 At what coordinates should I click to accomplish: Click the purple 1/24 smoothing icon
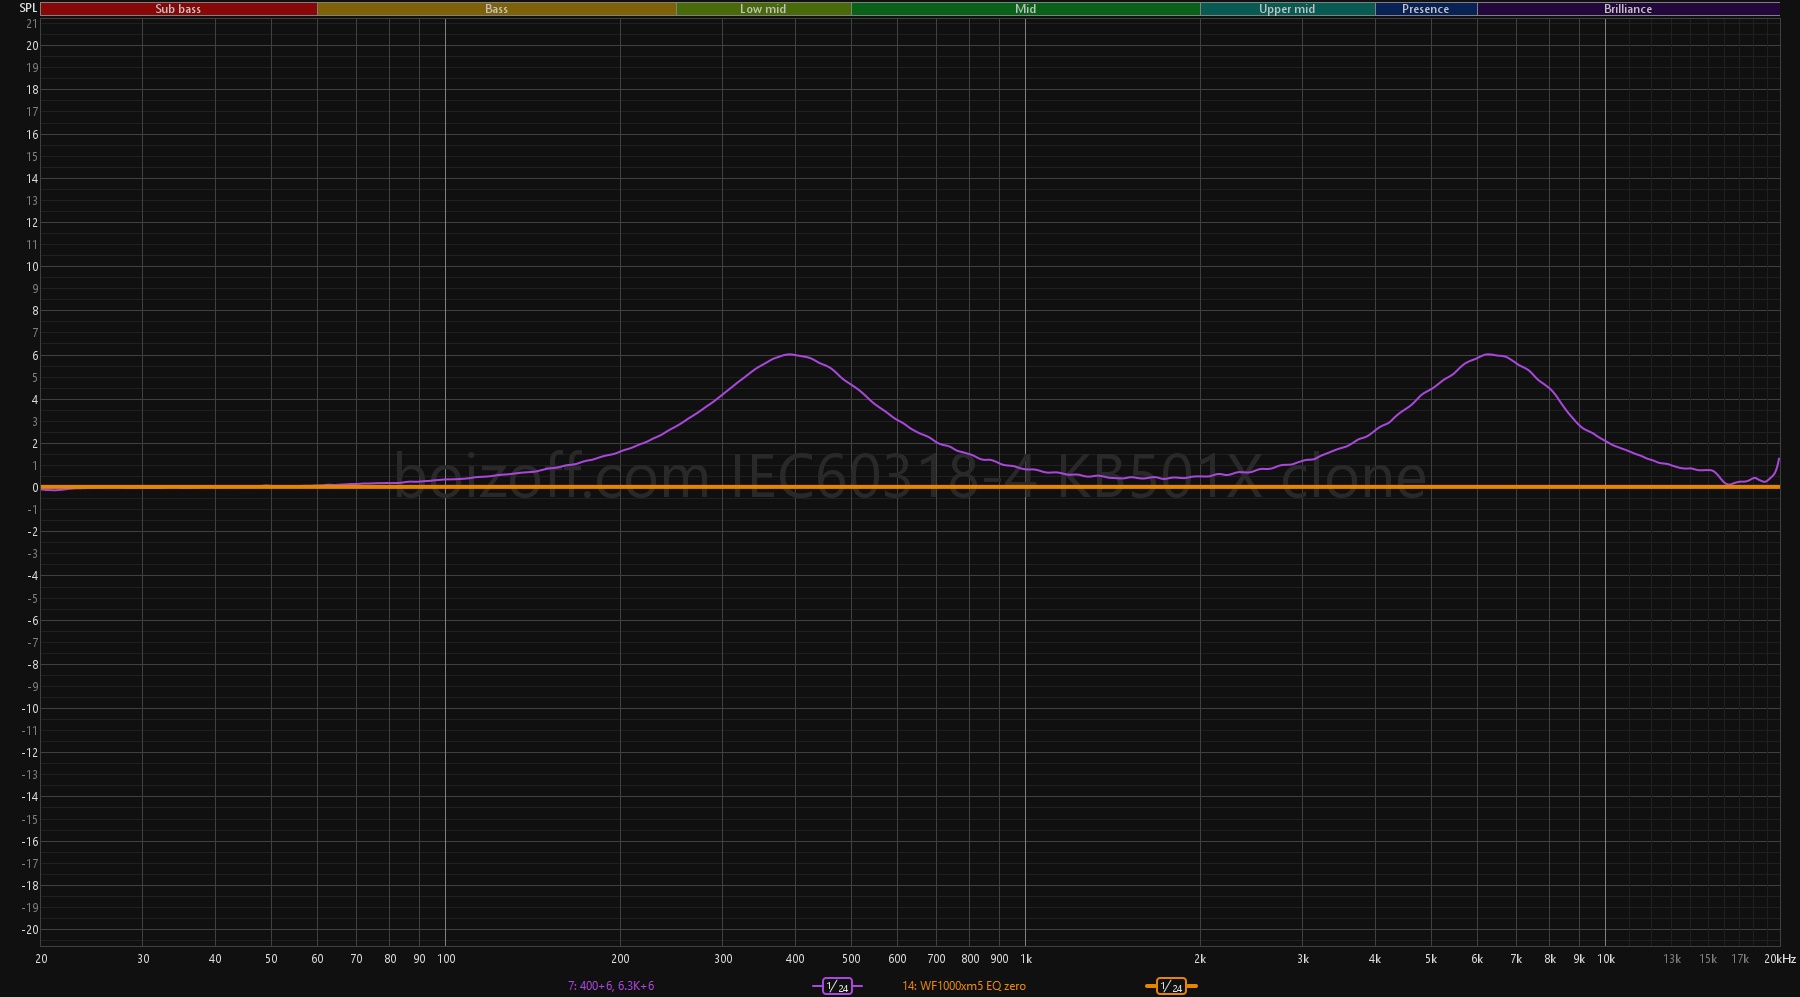click(837, 986)
